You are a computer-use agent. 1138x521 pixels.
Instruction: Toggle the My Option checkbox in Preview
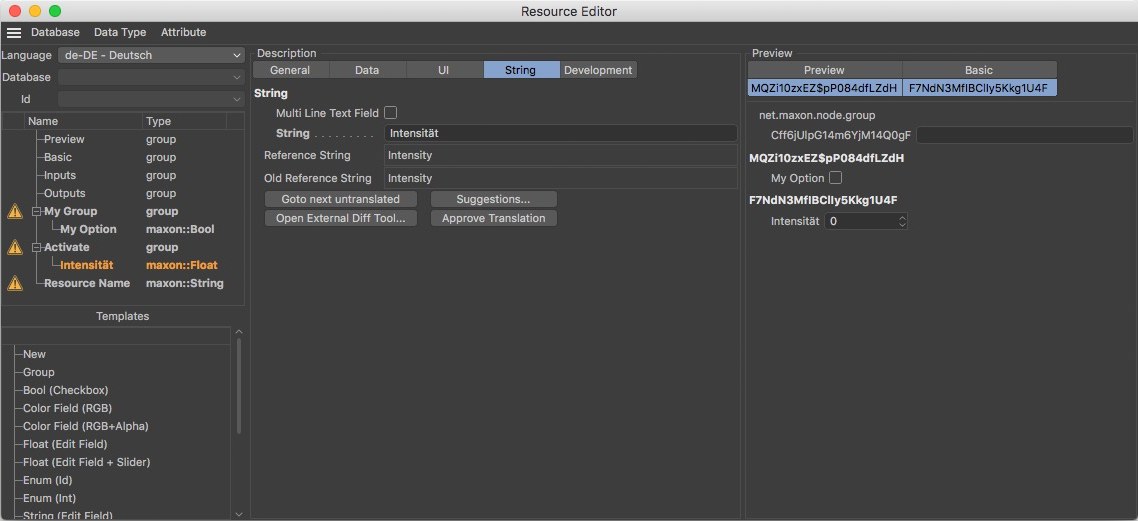click(x=836, y=178)
